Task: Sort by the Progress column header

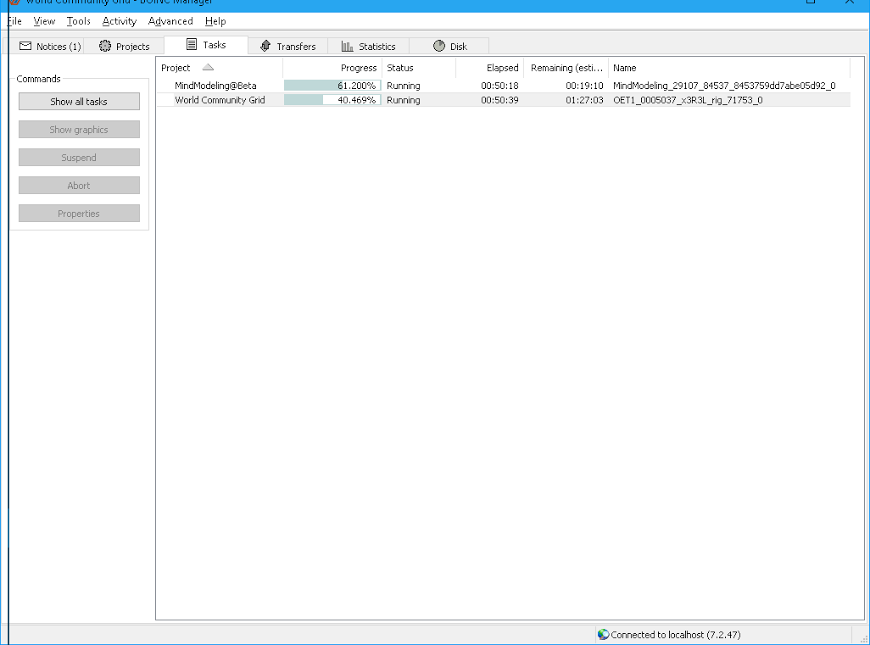Action: [332, 68]
